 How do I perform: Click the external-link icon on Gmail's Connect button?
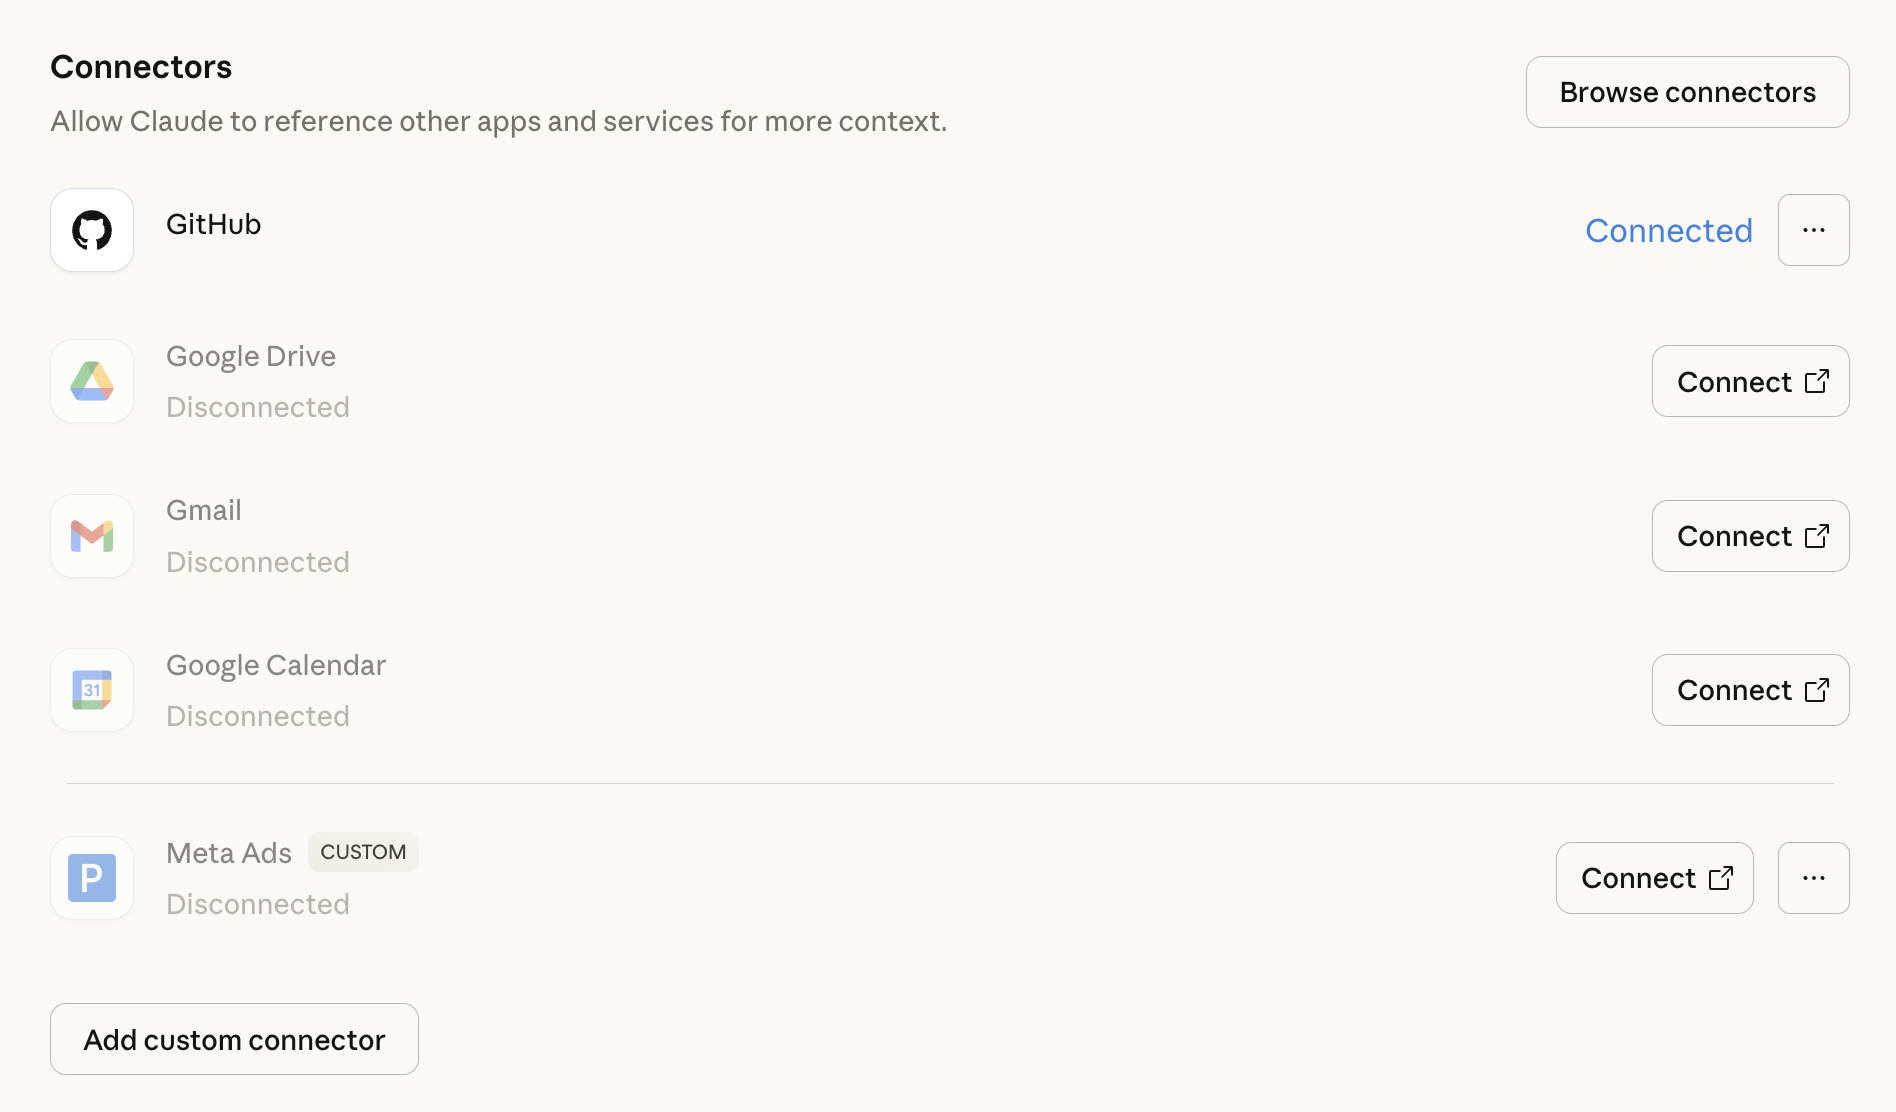(1818, 536)
